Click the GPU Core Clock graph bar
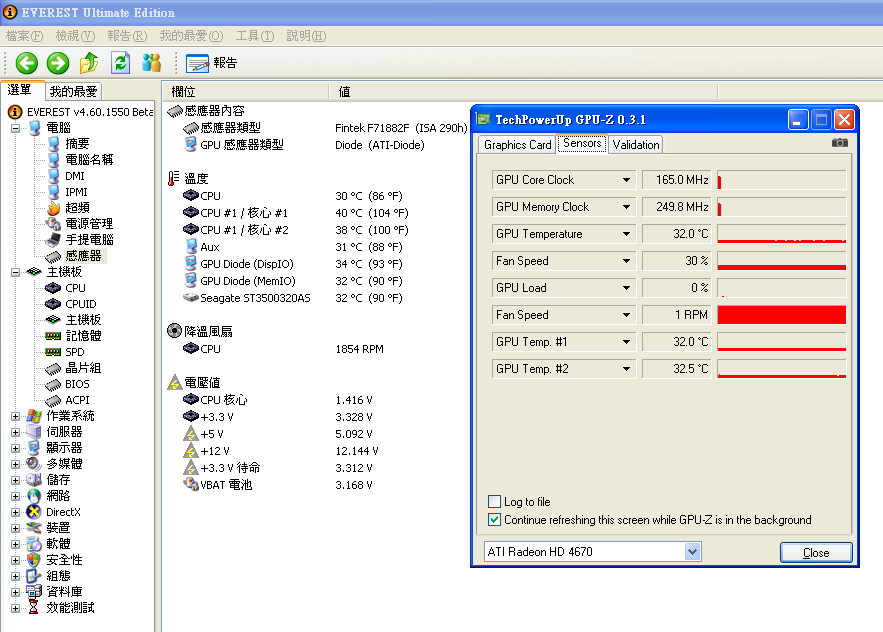 pos(782,180)
